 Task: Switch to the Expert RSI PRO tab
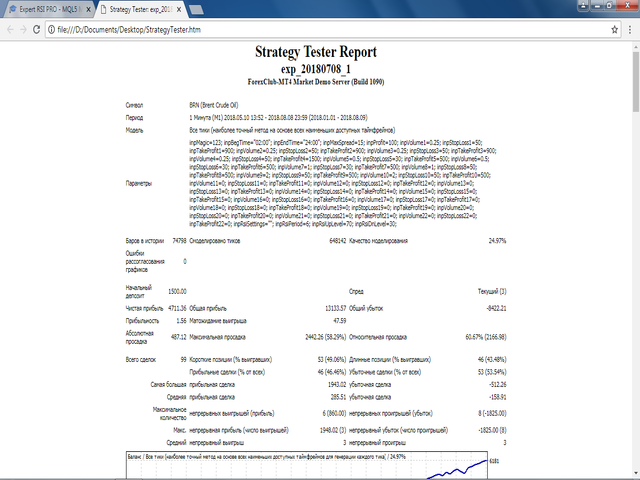coord(50,9)
